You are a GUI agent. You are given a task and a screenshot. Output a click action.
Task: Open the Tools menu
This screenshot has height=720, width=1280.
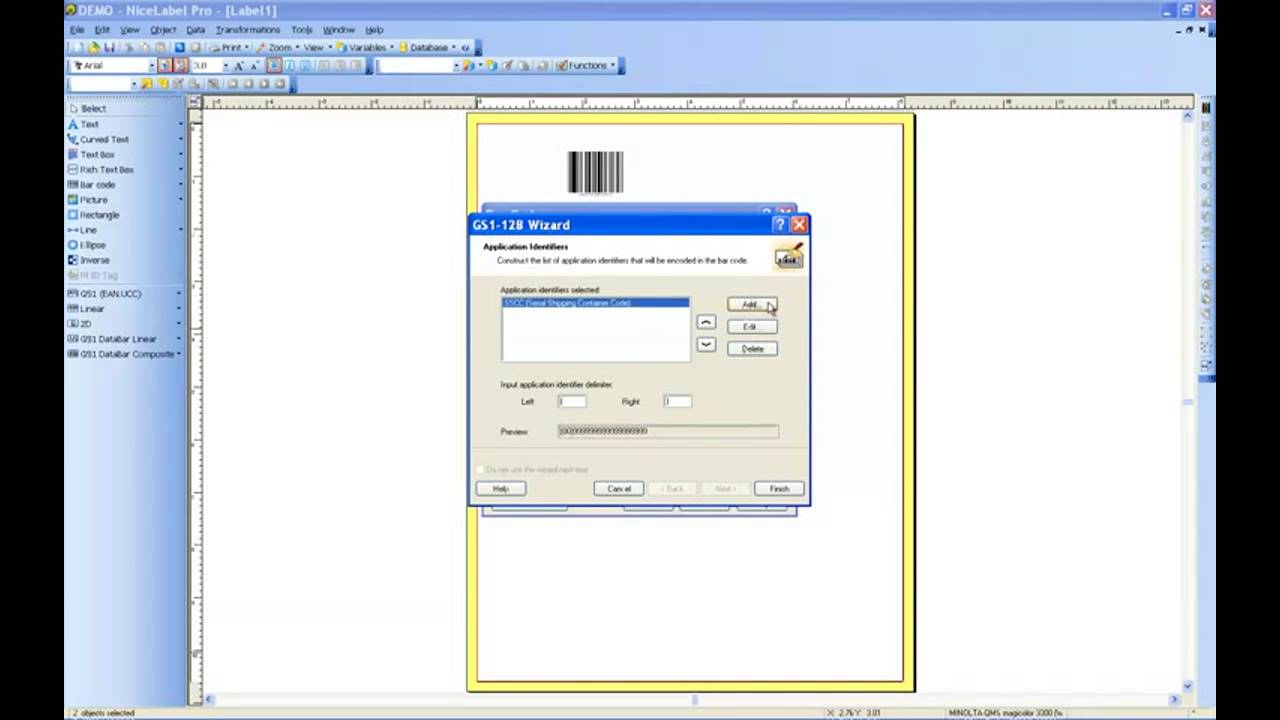click(x=301, y=30)
